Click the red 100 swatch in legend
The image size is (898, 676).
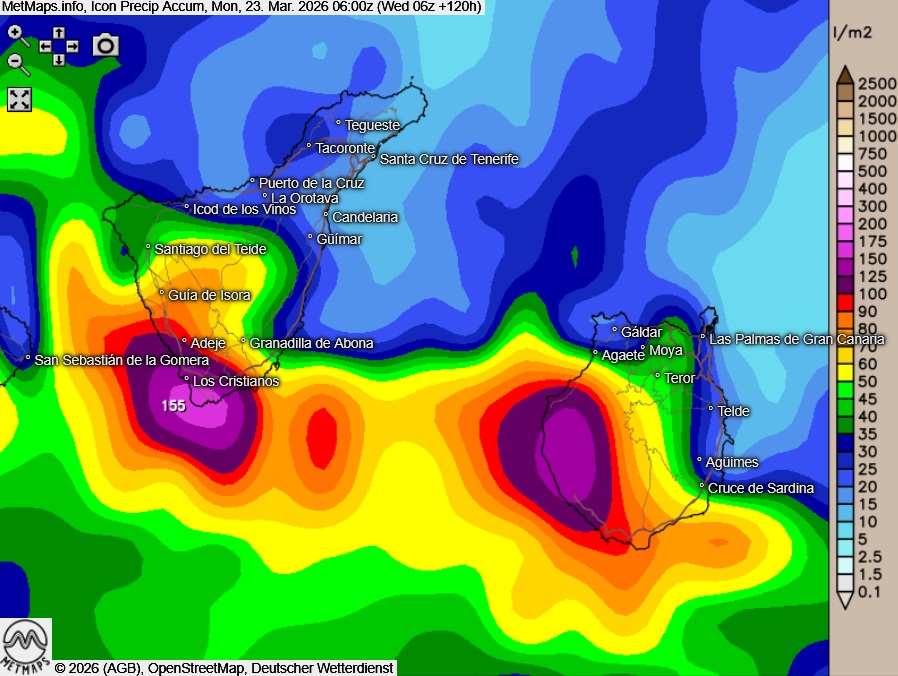tap(844, 293)
